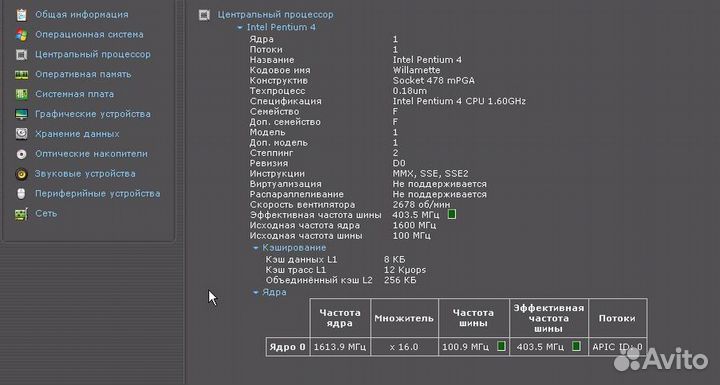Click the 0.18um Техпроцесс value

tap(410, 91)
